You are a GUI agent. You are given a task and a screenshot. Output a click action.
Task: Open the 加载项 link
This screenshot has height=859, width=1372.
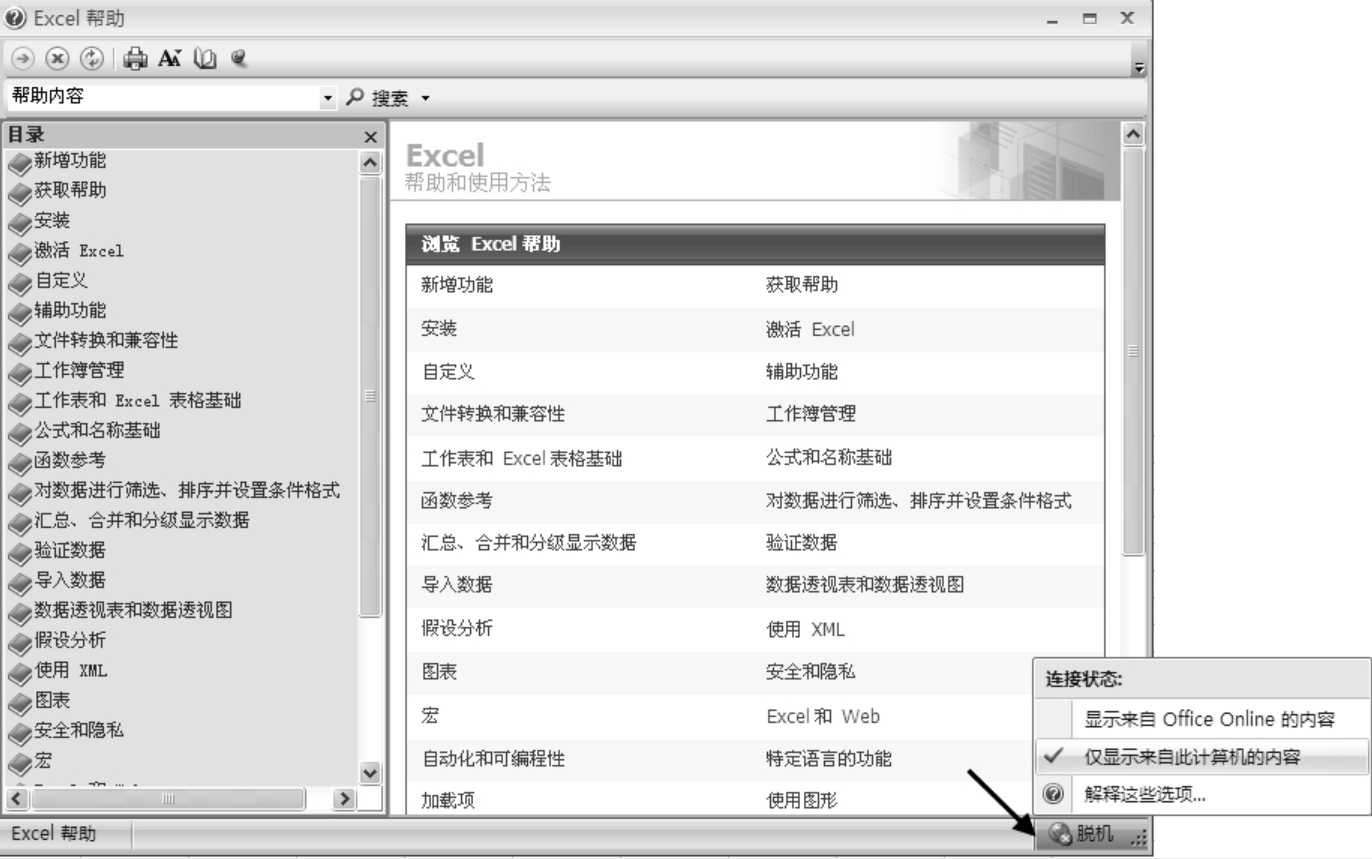(448, 801)
